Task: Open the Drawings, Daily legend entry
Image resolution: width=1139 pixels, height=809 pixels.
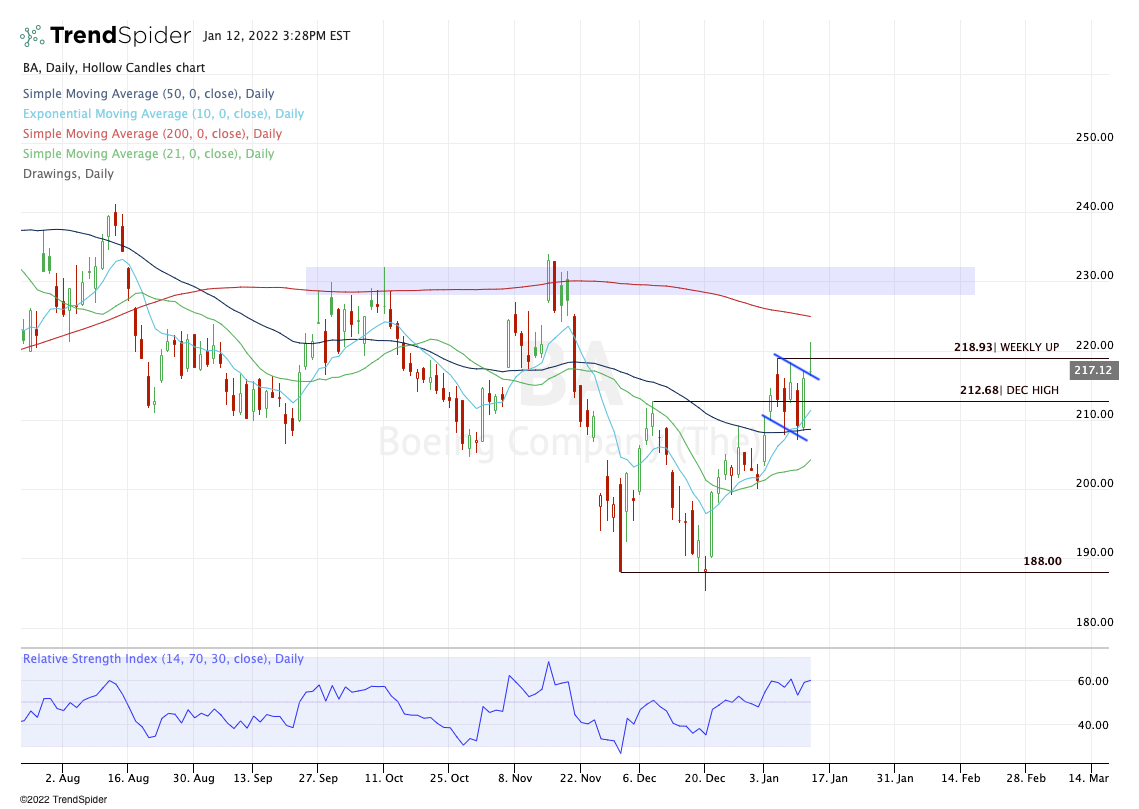Action: click(68, 174)
